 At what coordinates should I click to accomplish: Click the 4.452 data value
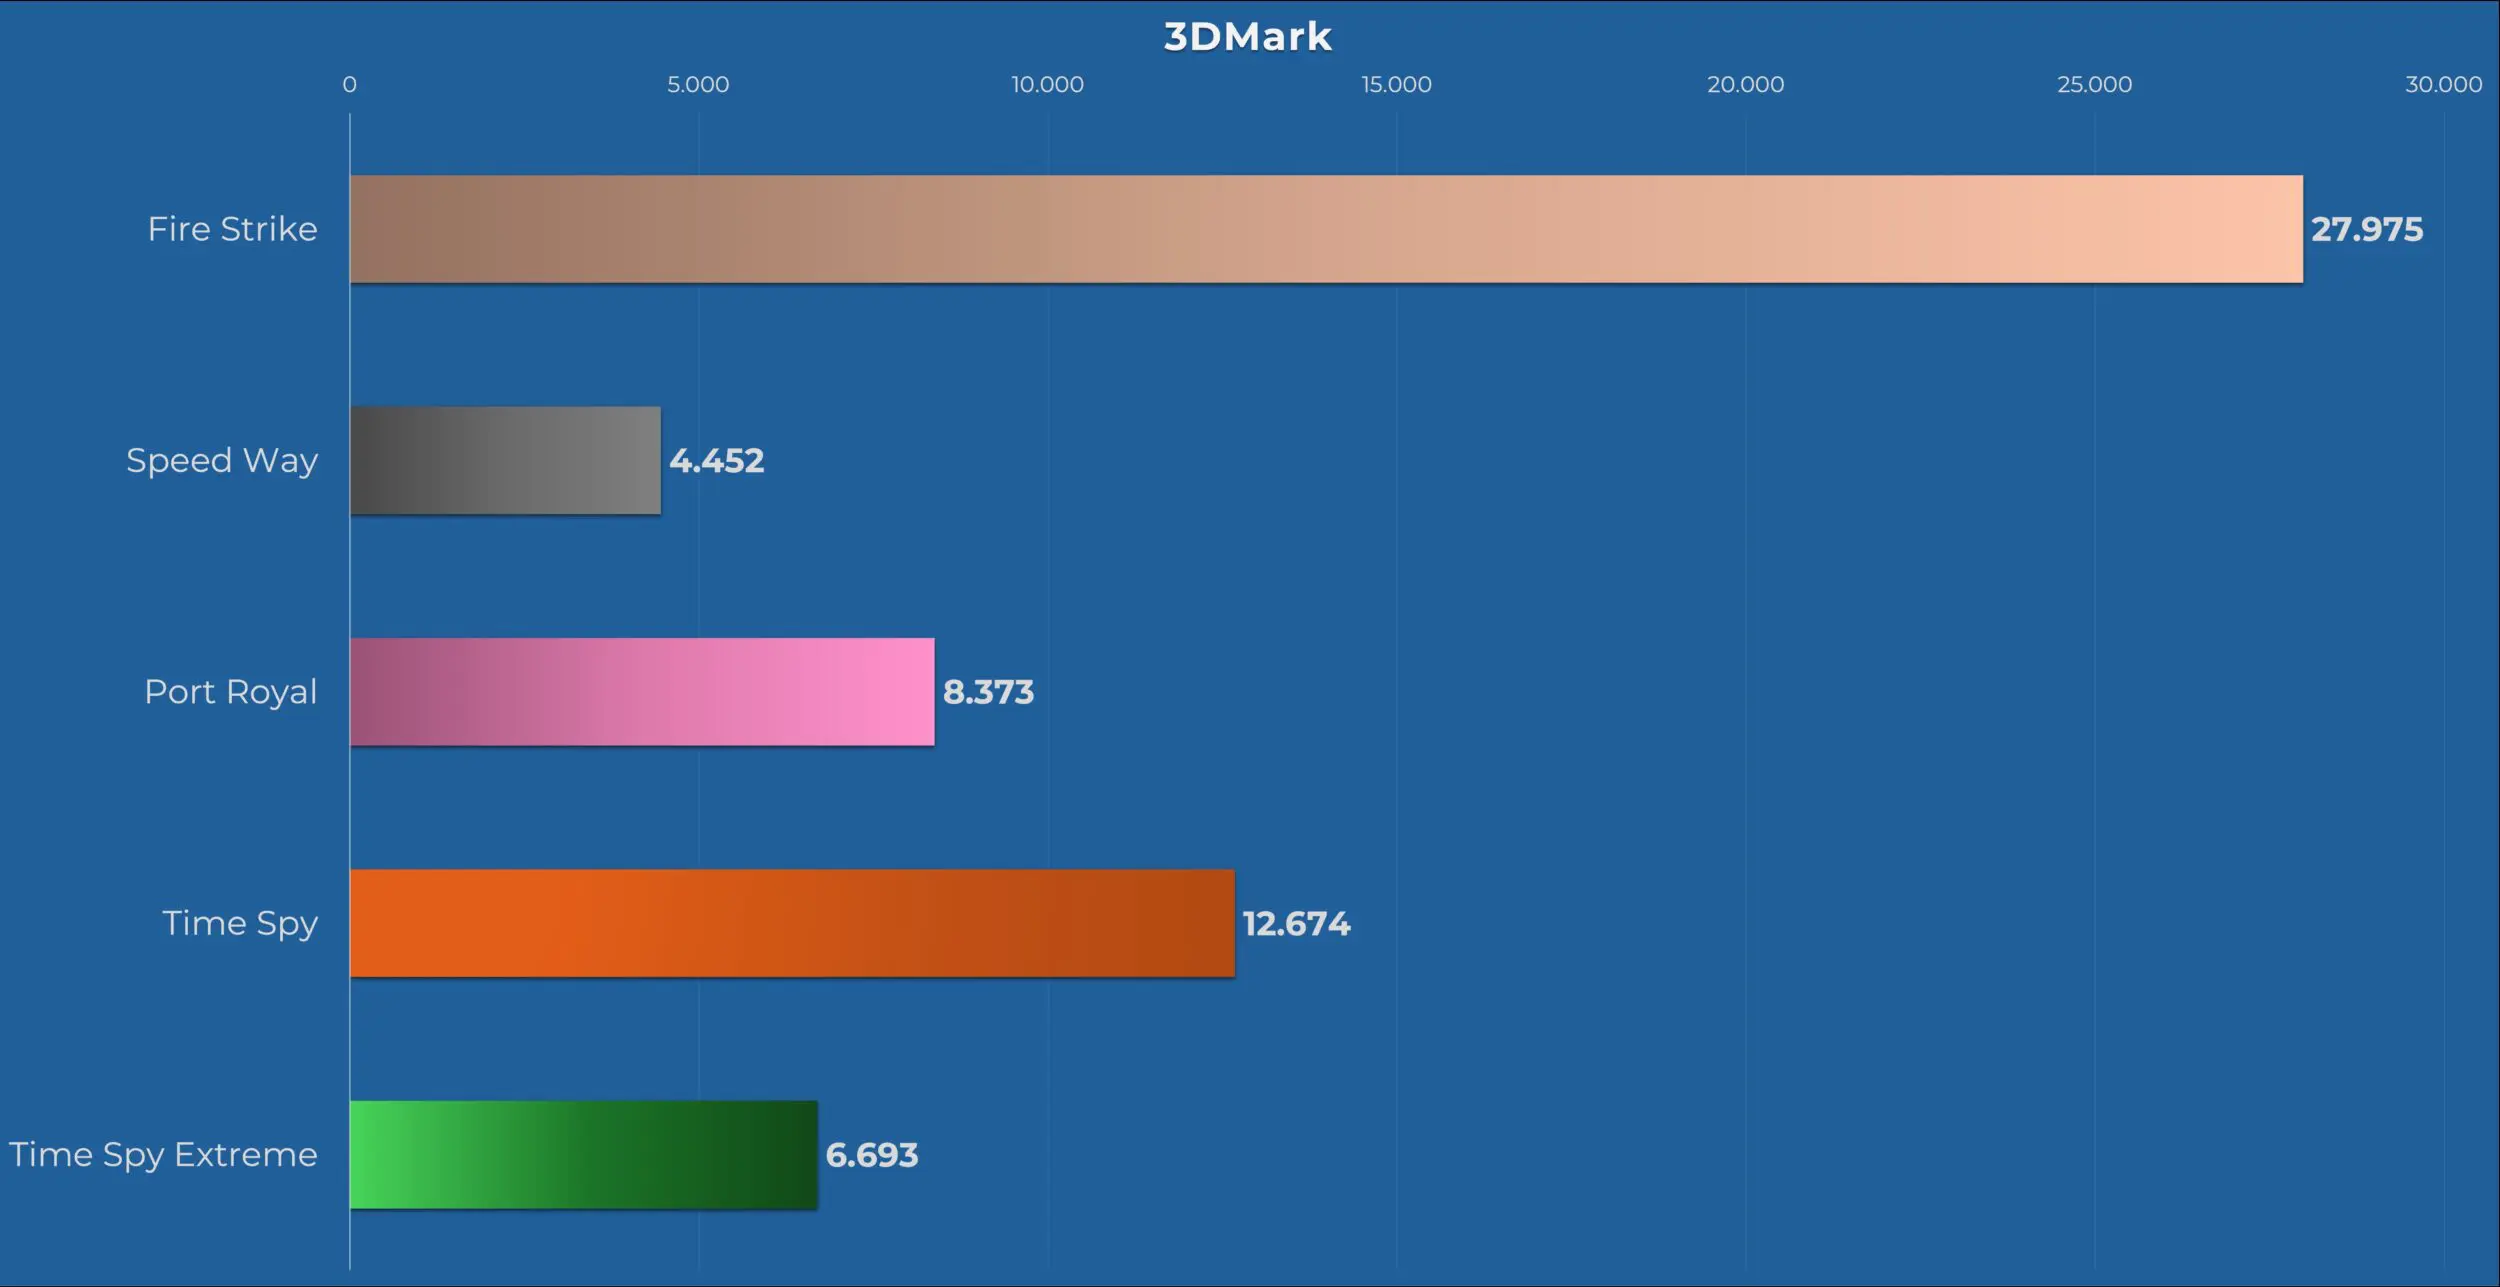[x=717, y=460]
